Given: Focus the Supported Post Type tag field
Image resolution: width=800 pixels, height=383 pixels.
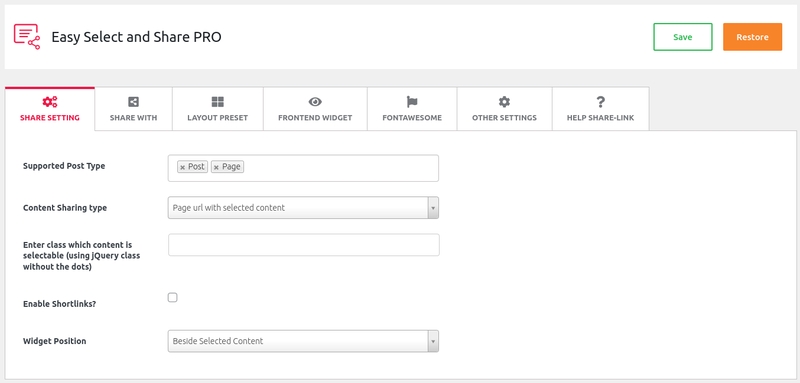Looking at the screenshot, I should (303, 168).
